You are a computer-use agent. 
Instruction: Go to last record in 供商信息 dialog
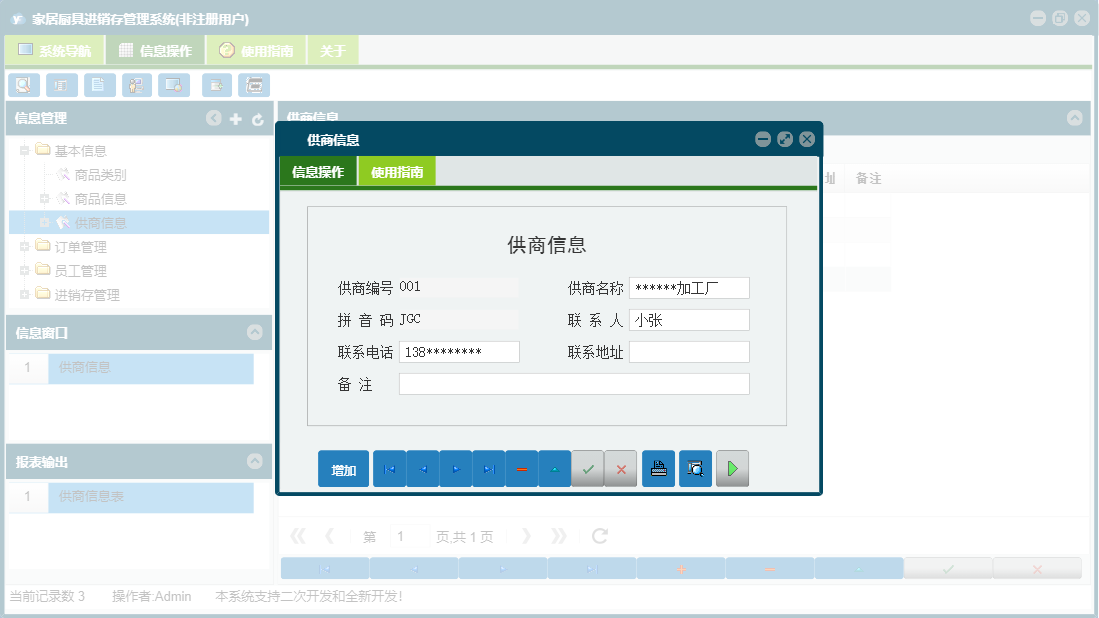coord(489,469)
